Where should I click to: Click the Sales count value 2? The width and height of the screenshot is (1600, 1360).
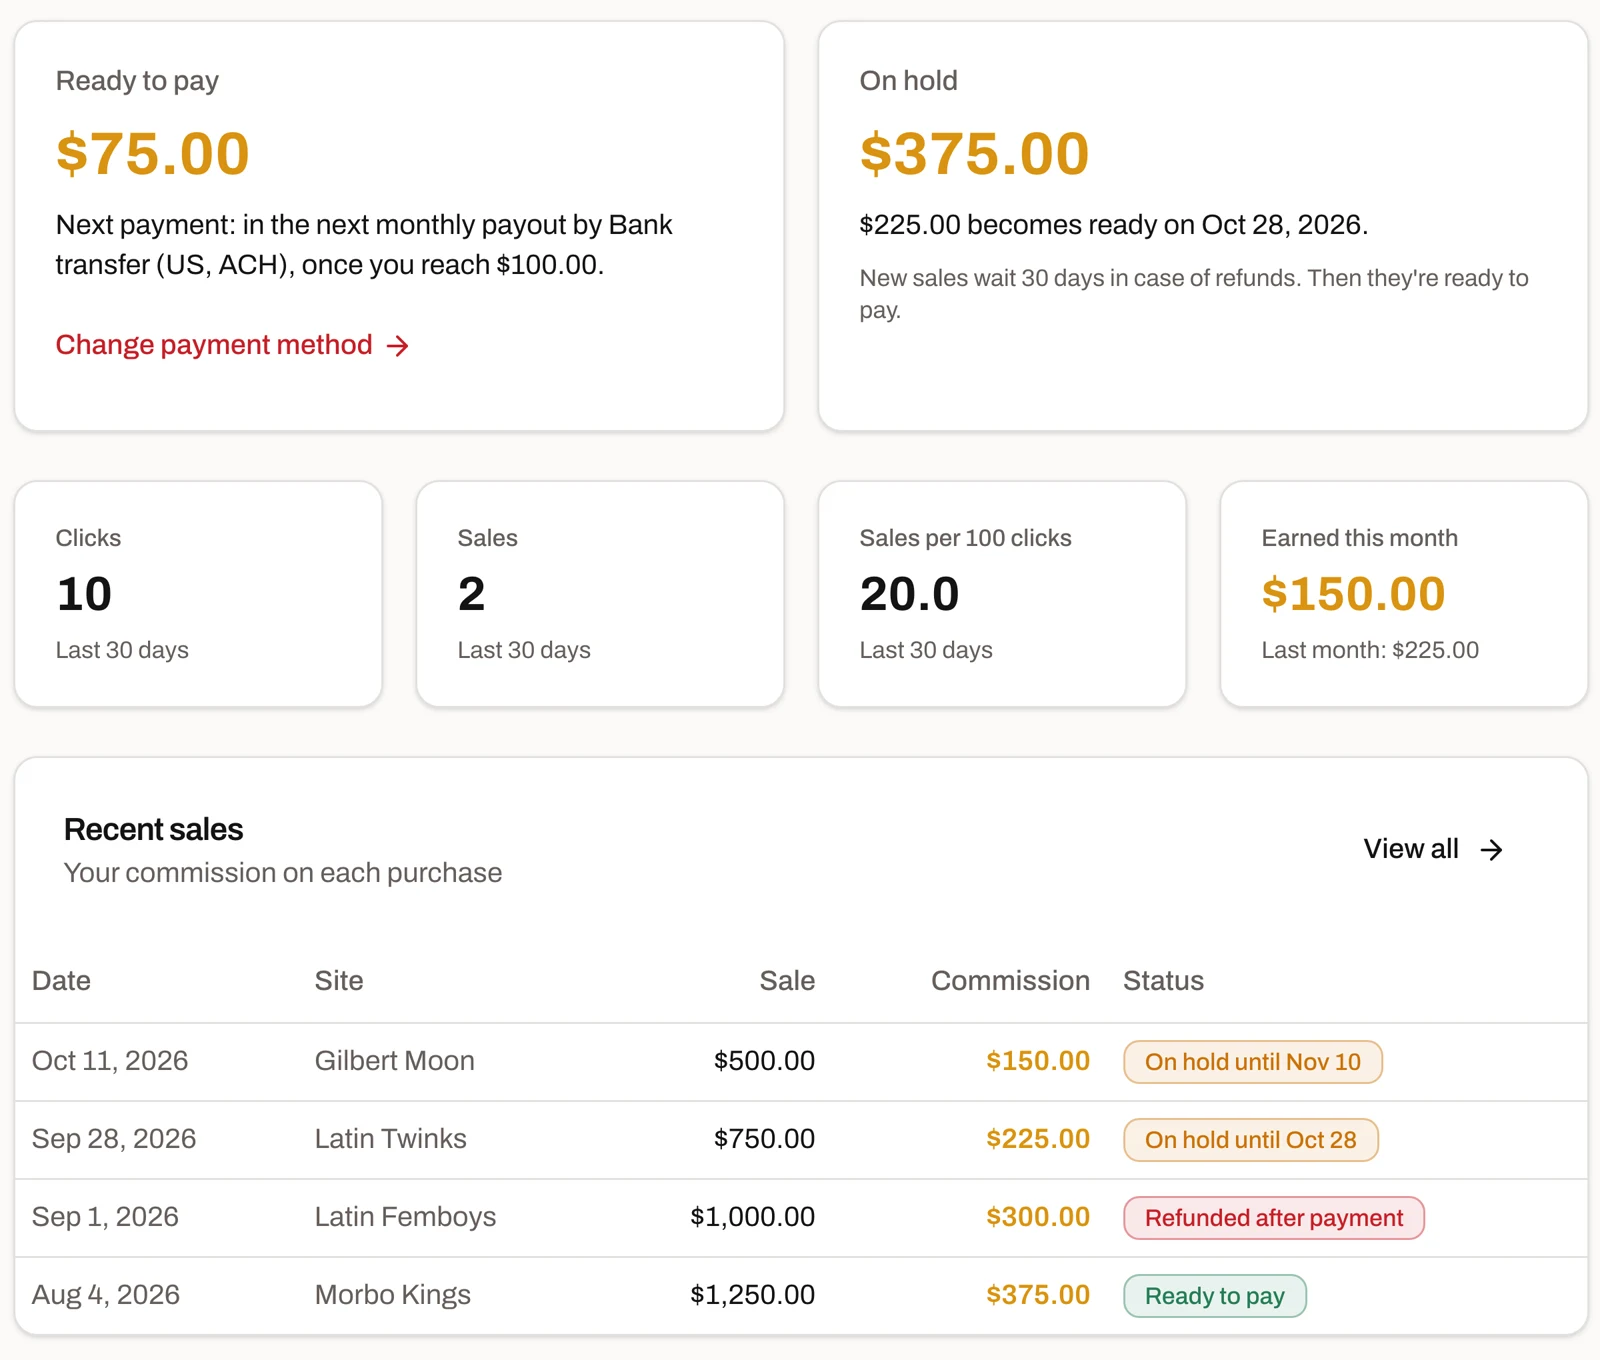pyautogui.click(x=472, y=594)
